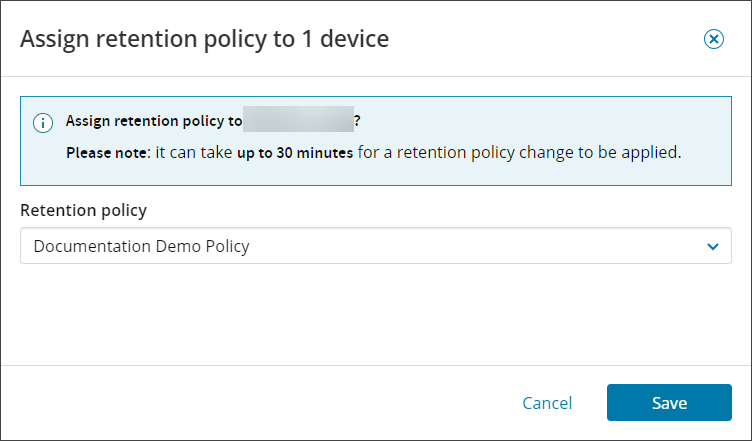Viewport: 752px width, 441px height.
Task: Click empty footer area left of Cancel
Action: tap(250, 403)
